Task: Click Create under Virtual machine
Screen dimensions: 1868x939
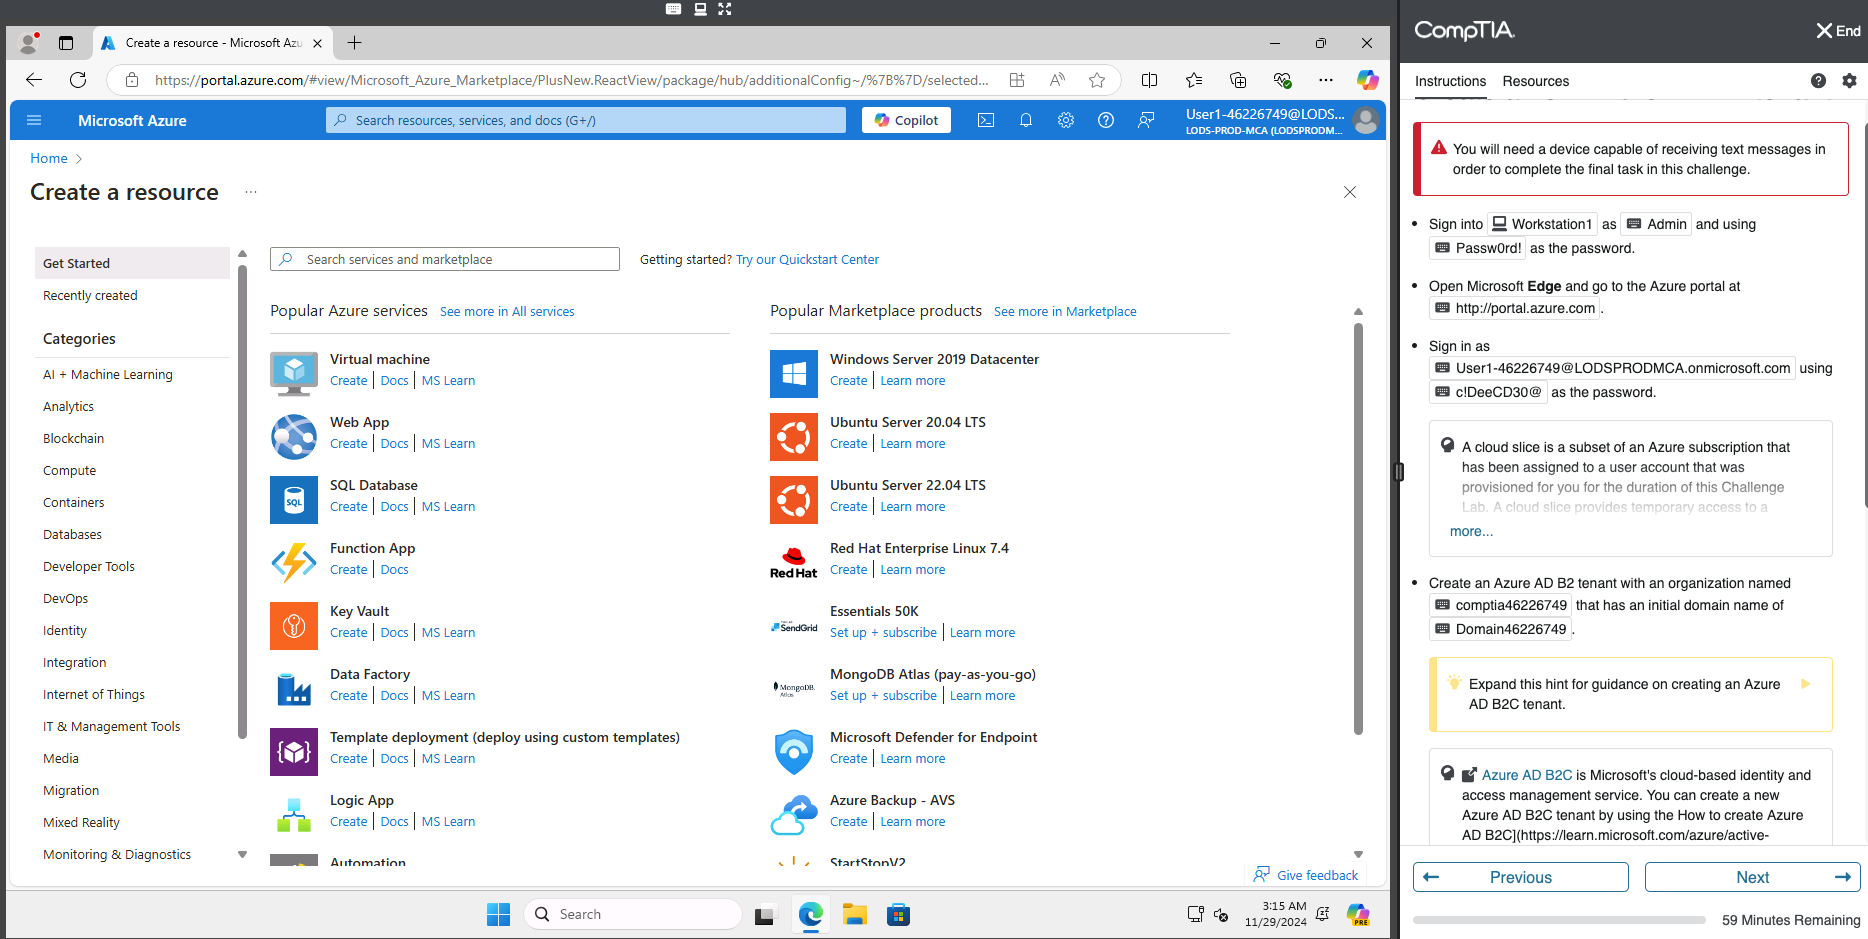Action: [x=349, y=381]
